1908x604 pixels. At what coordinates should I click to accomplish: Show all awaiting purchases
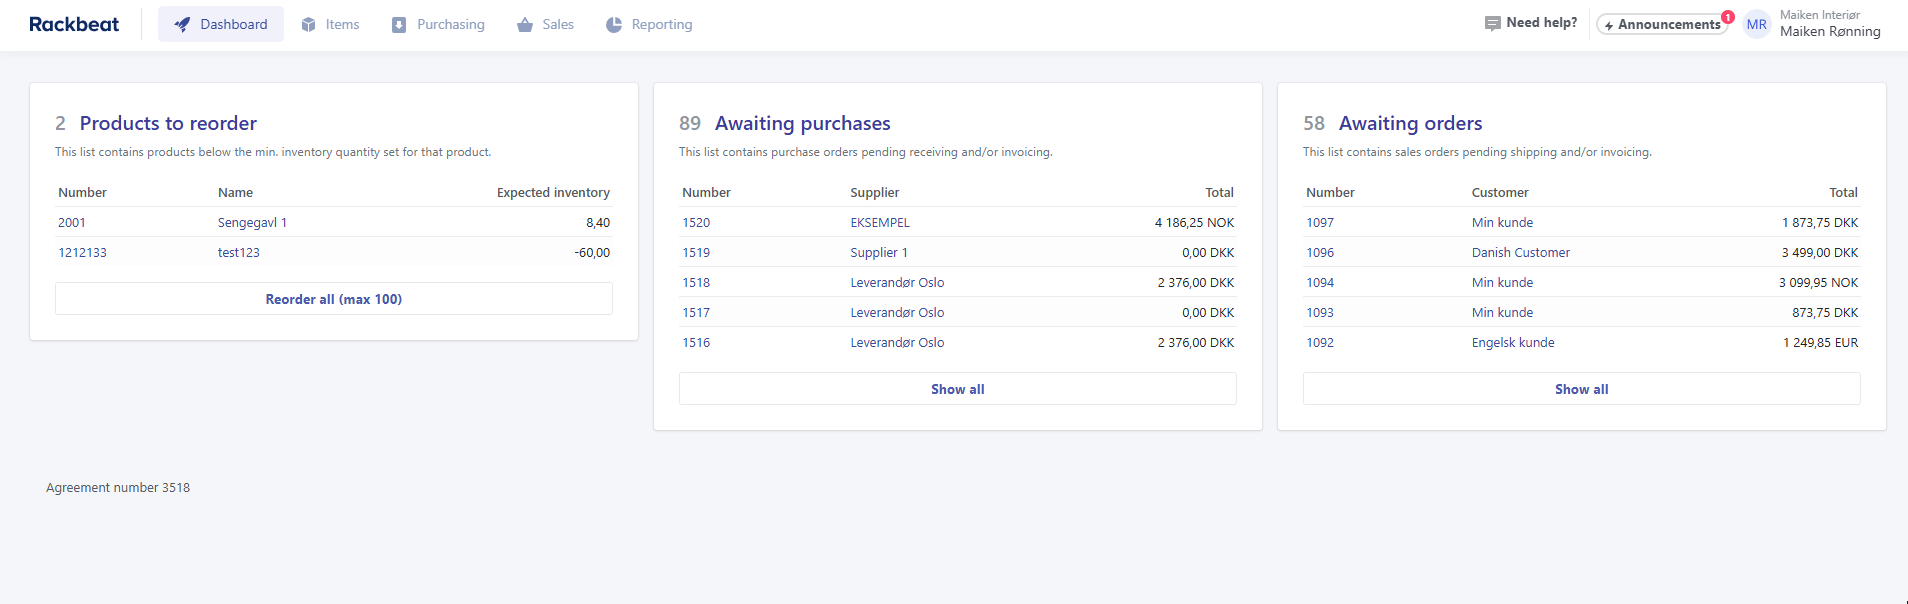[x=957, y=389]
